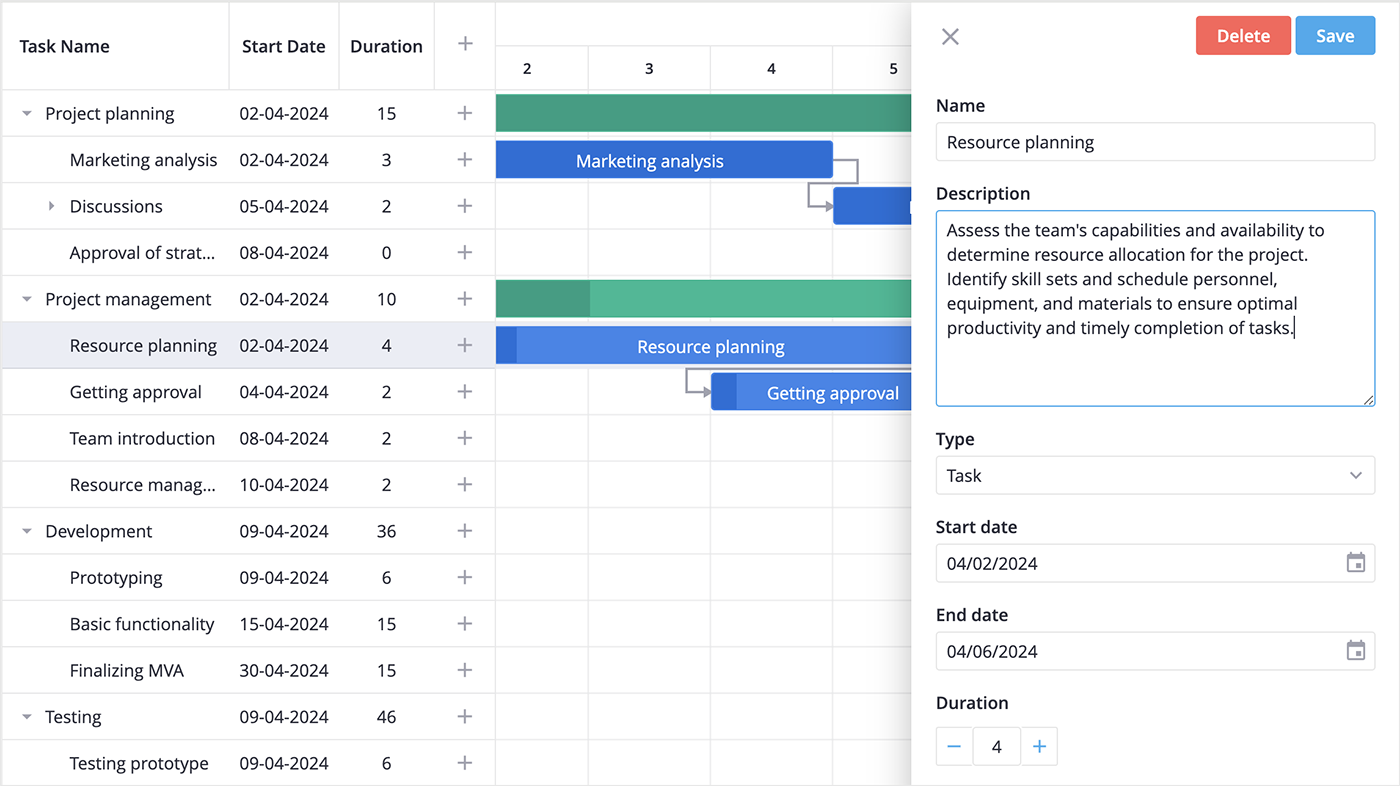Click plus icon in Getting approval row

[464, 391]
